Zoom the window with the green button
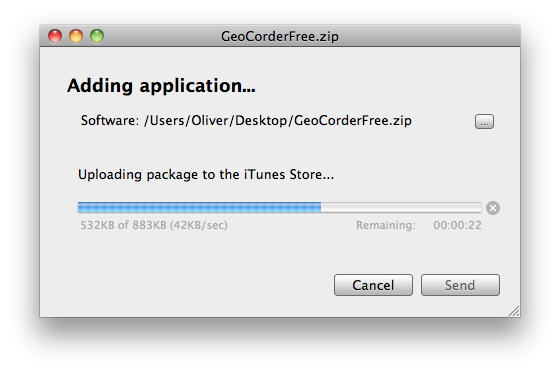The width and height of the screenshot is (560, 372). tap(97, 36)
